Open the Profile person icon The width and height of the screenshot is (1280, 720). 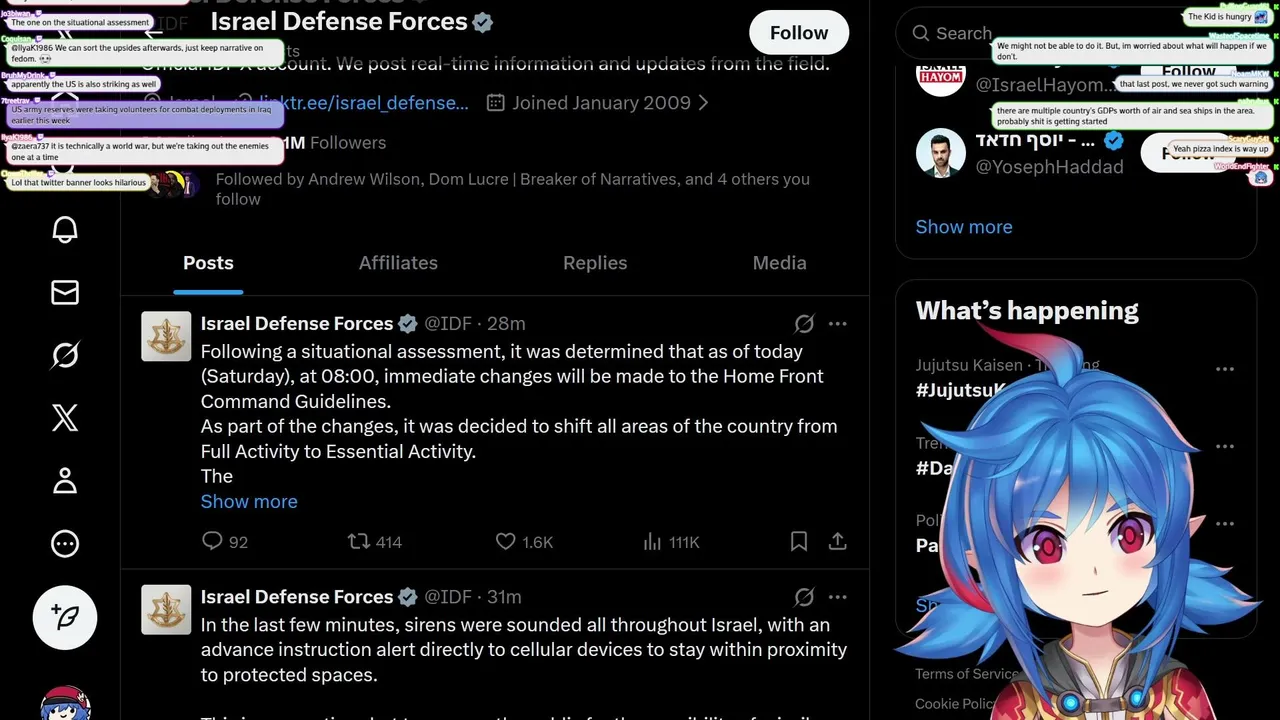tap(65, 481)
